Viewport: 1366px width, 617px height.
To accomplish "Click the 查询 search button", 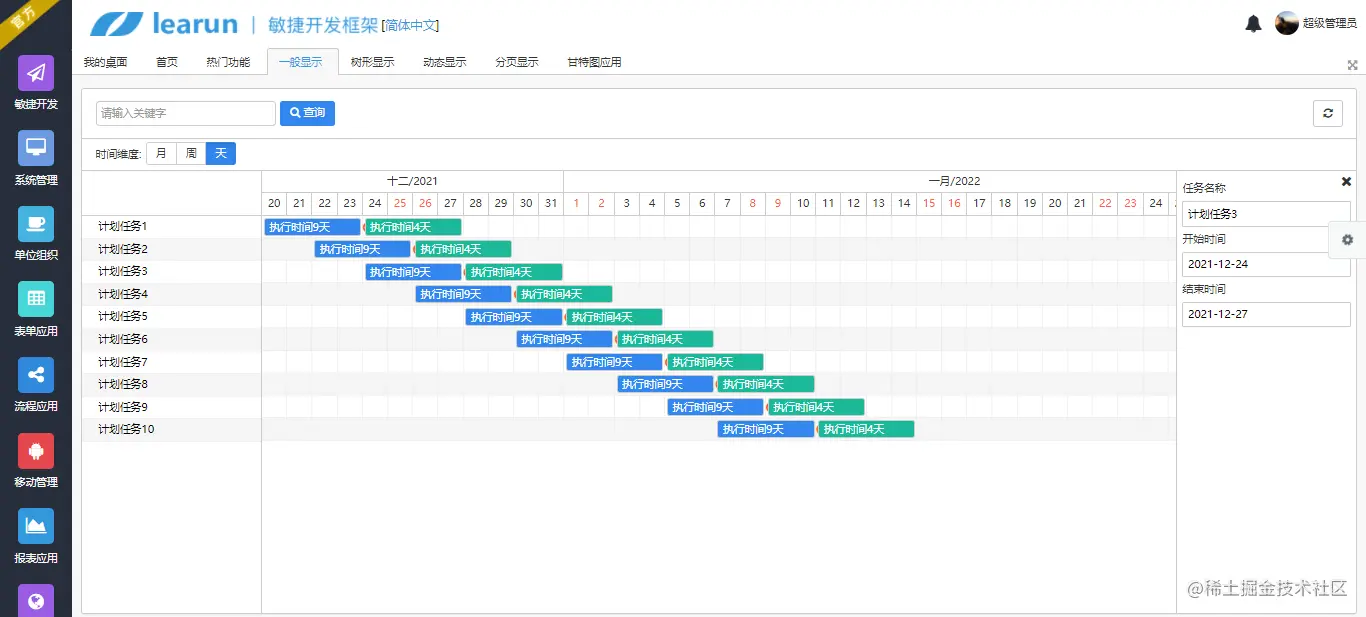I will 307,113.
